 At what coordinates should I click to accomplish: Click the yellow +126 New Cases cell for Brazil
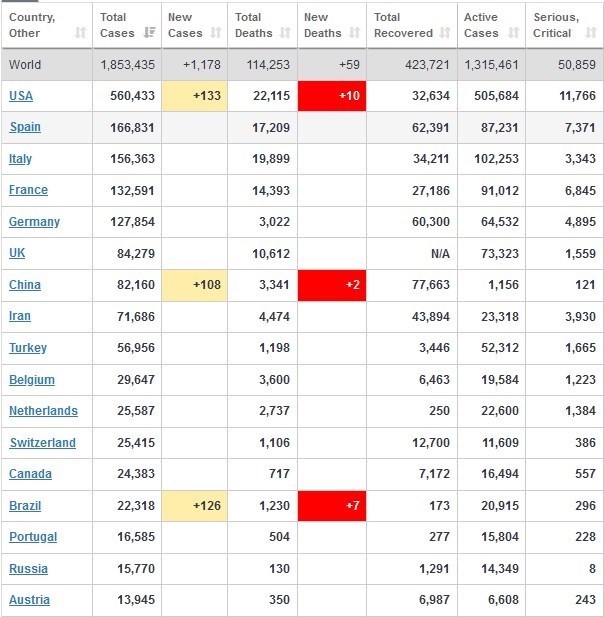[193, 506]
